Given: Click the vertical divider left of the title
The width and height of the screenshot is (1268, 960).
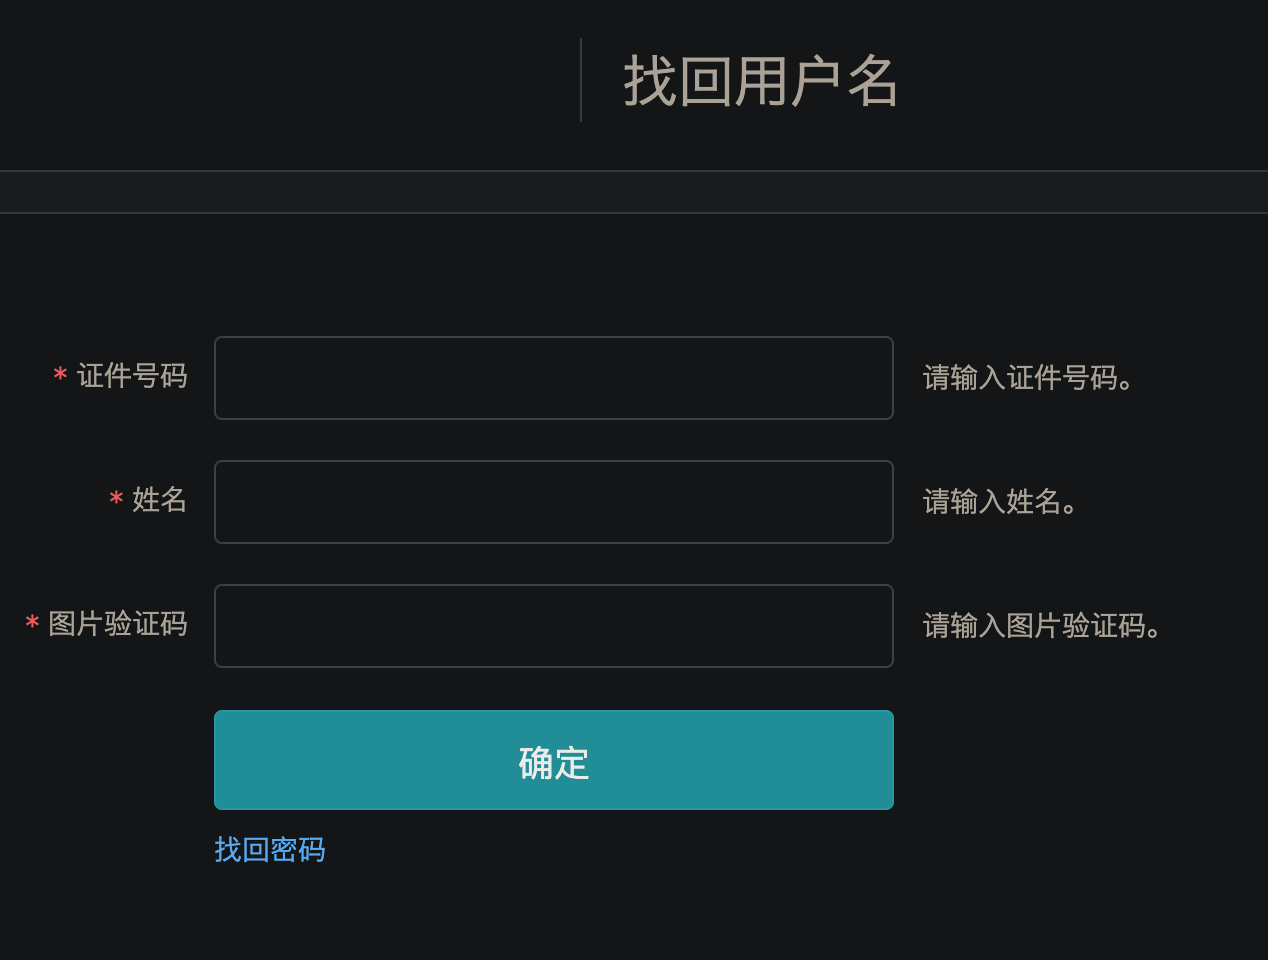Looking at the screenshot, I should point(581,80).
